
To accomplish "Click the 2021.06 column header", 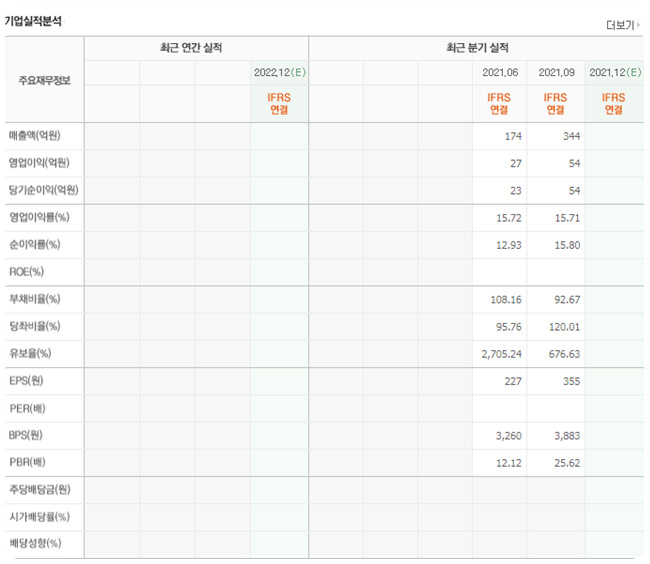I will coord(500,73).
